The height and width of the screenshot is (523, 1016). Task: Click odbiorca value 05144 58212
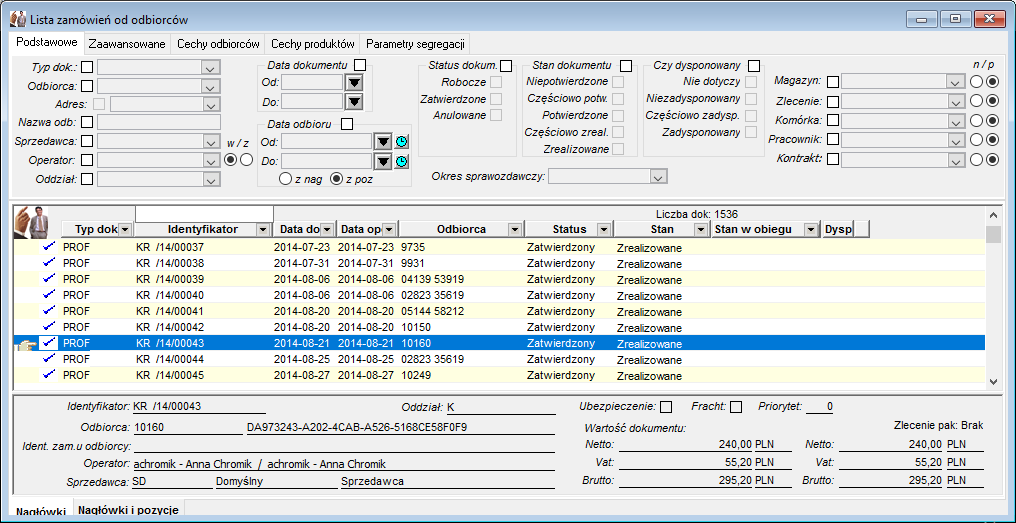click(433, 311)
